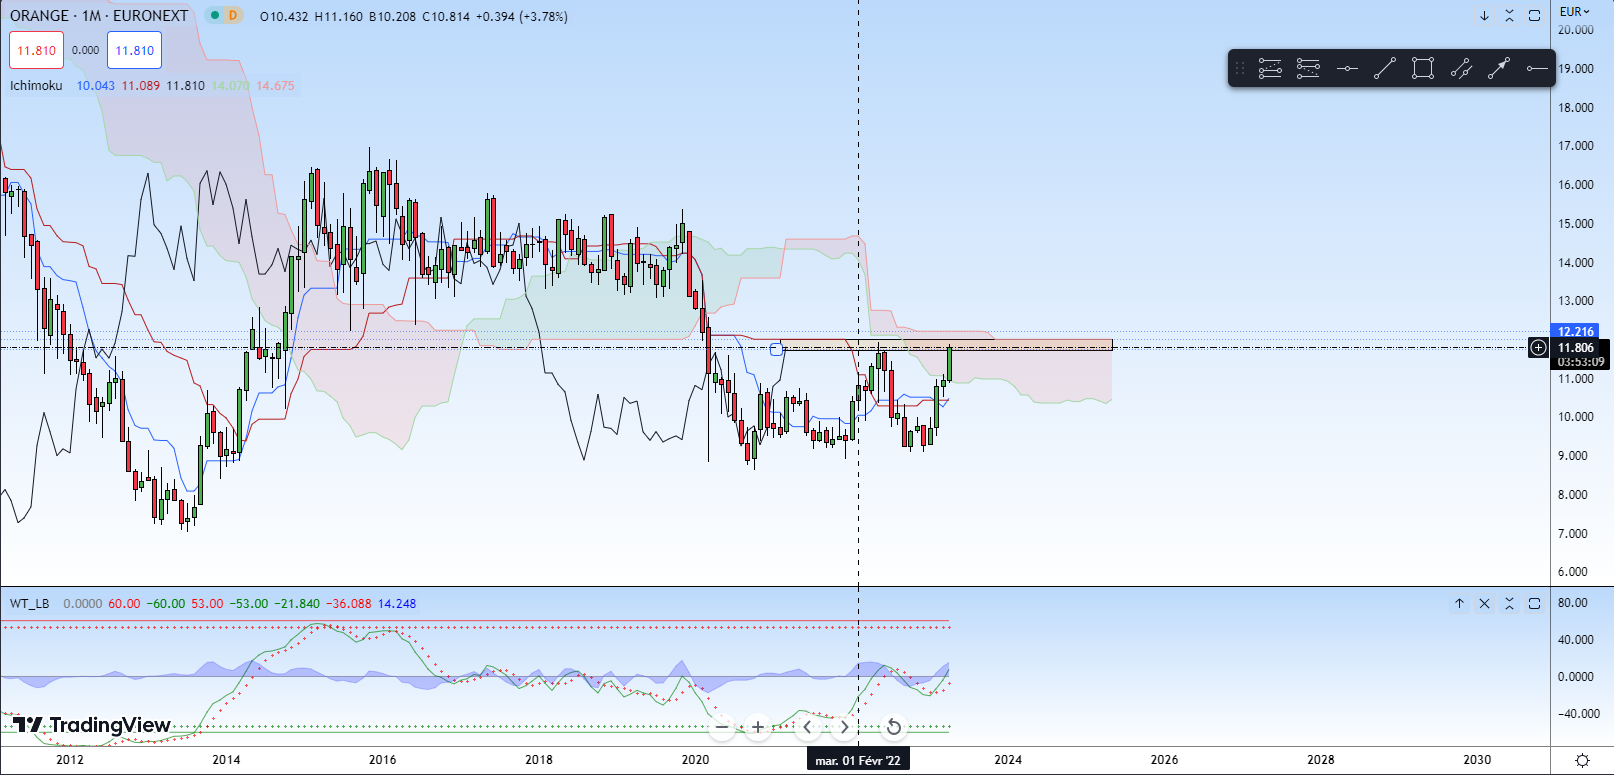Click the current price 11.806 label
The height and width of the screenshot is (775, 1614).
pyautogui.click(x=1576, y=348)
